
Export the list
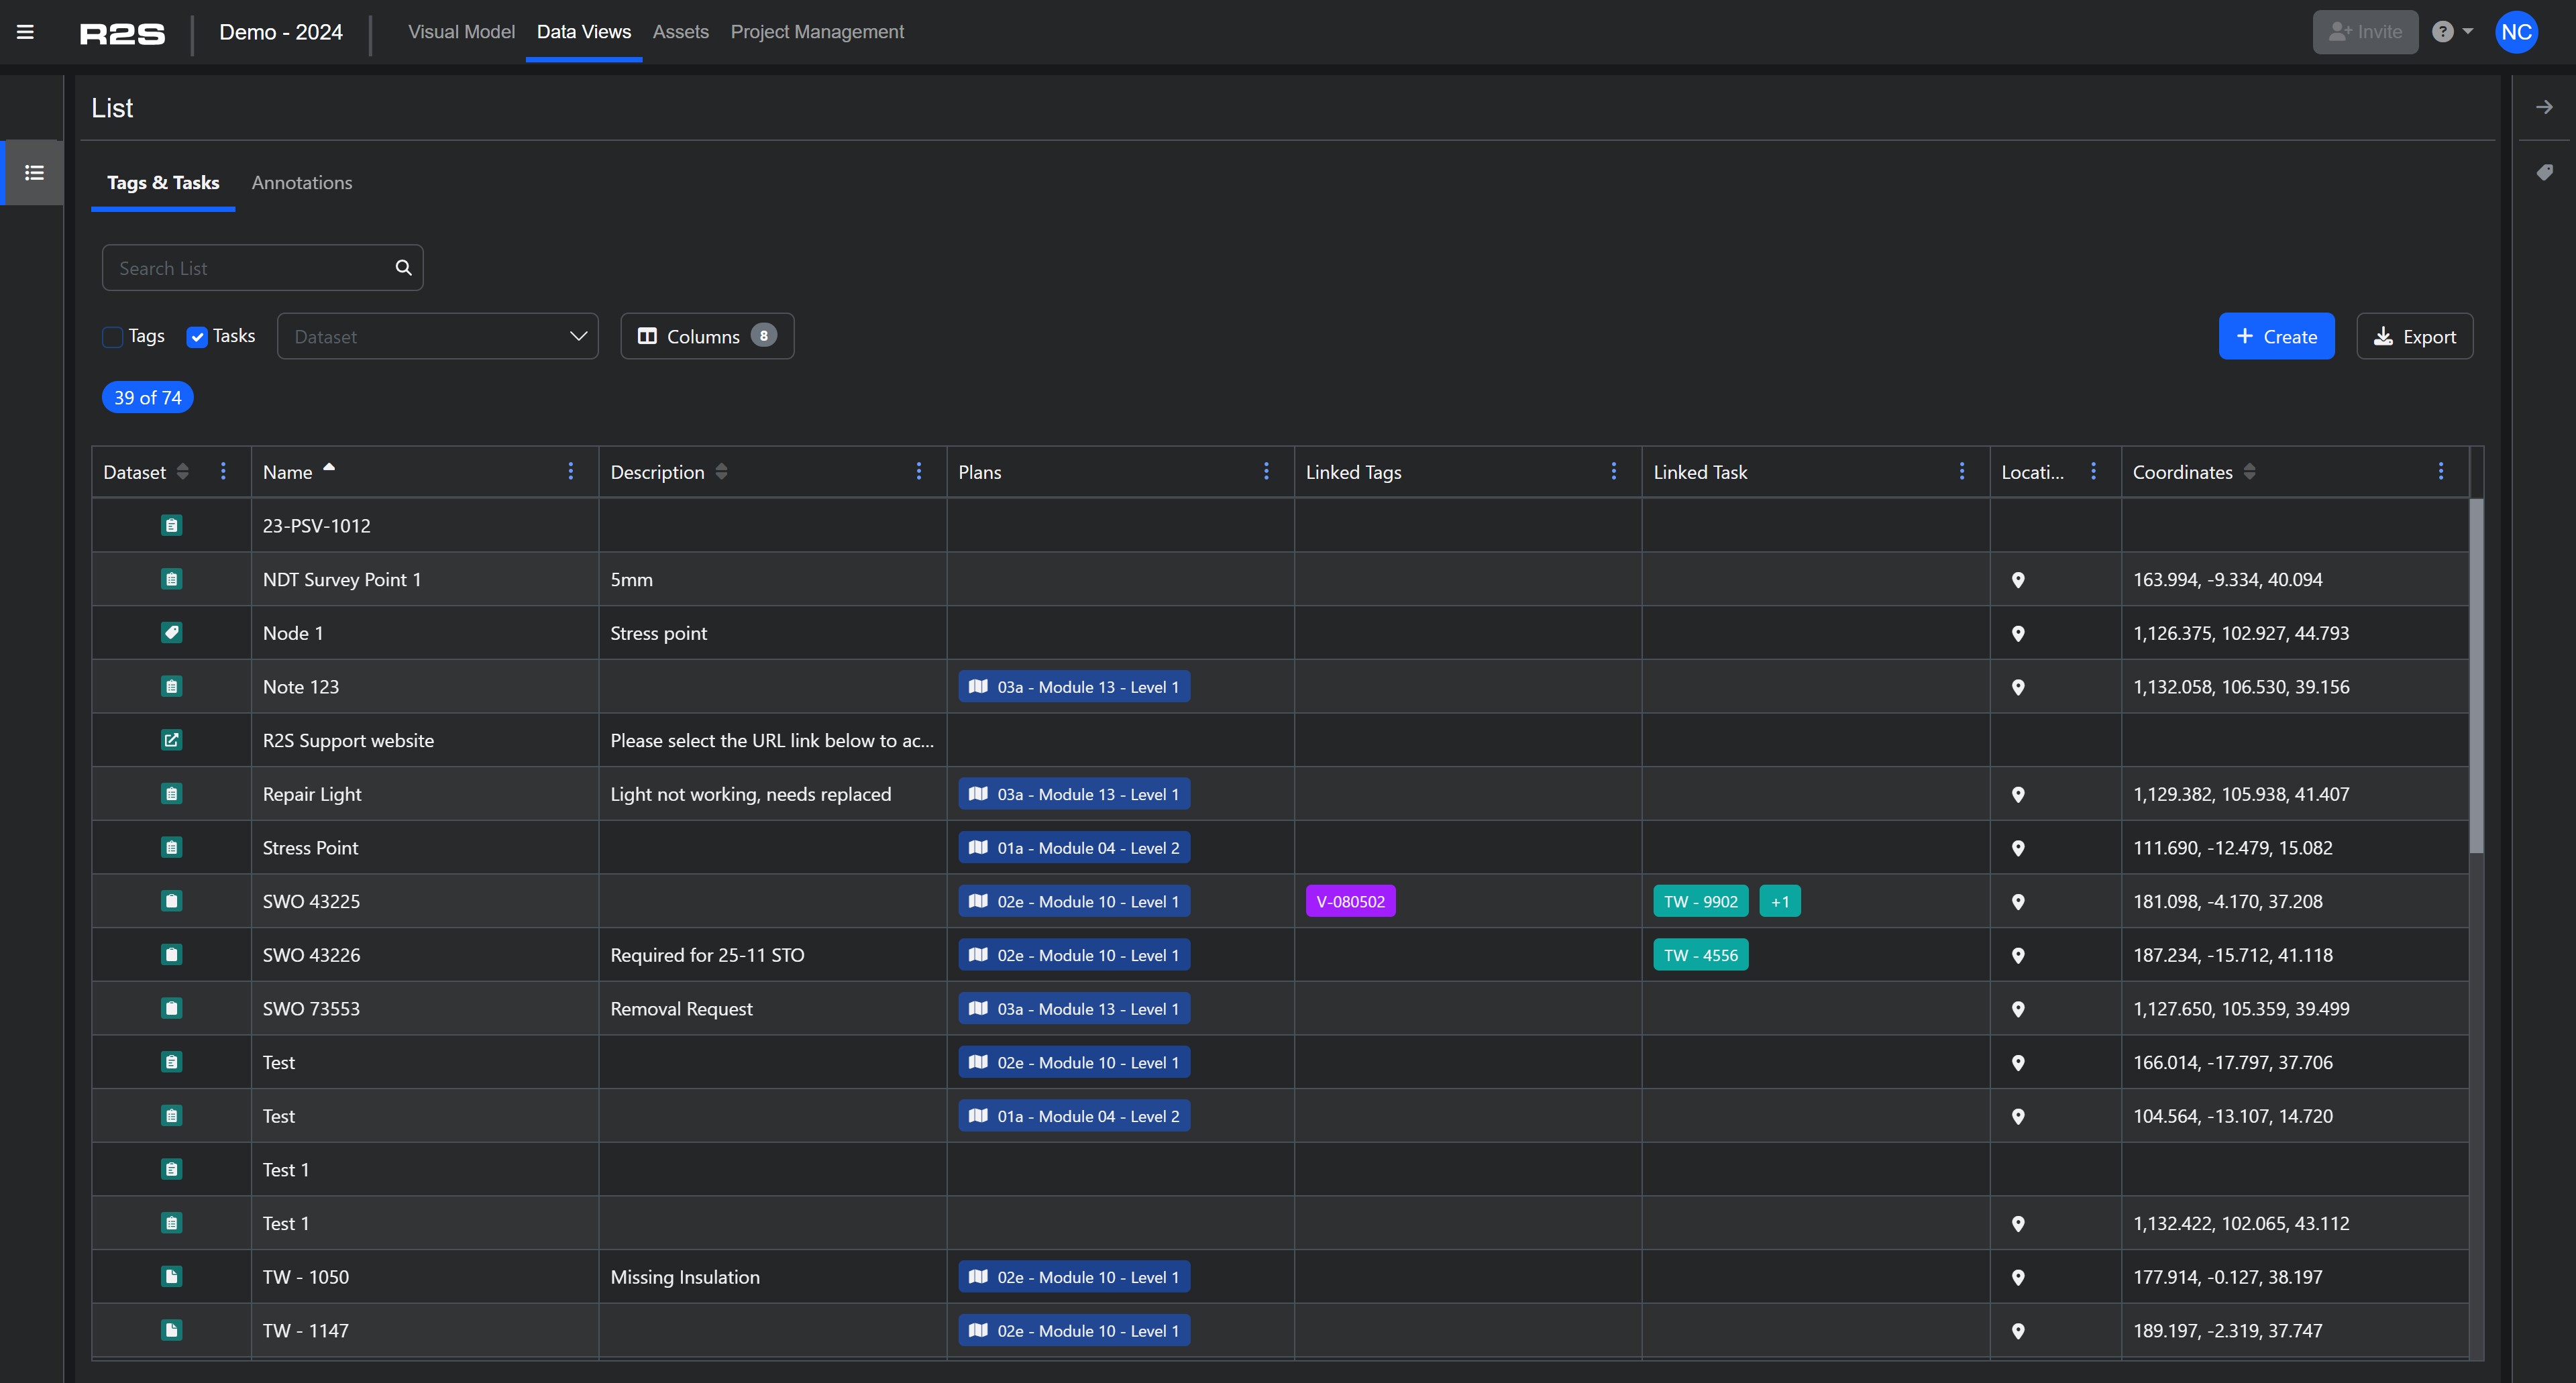point(2414,337)
